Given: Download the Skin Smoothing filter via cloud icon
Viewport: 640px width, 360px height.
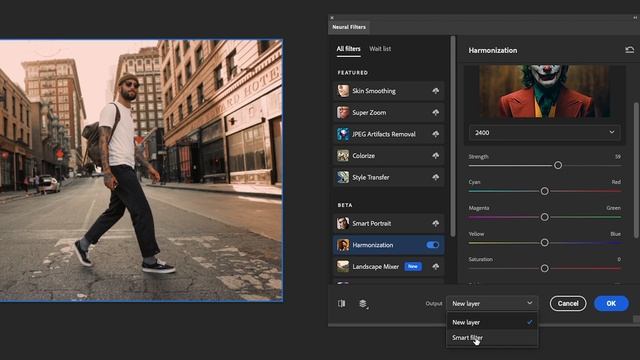Looking at the screenshot, I should tap(436, 91).
